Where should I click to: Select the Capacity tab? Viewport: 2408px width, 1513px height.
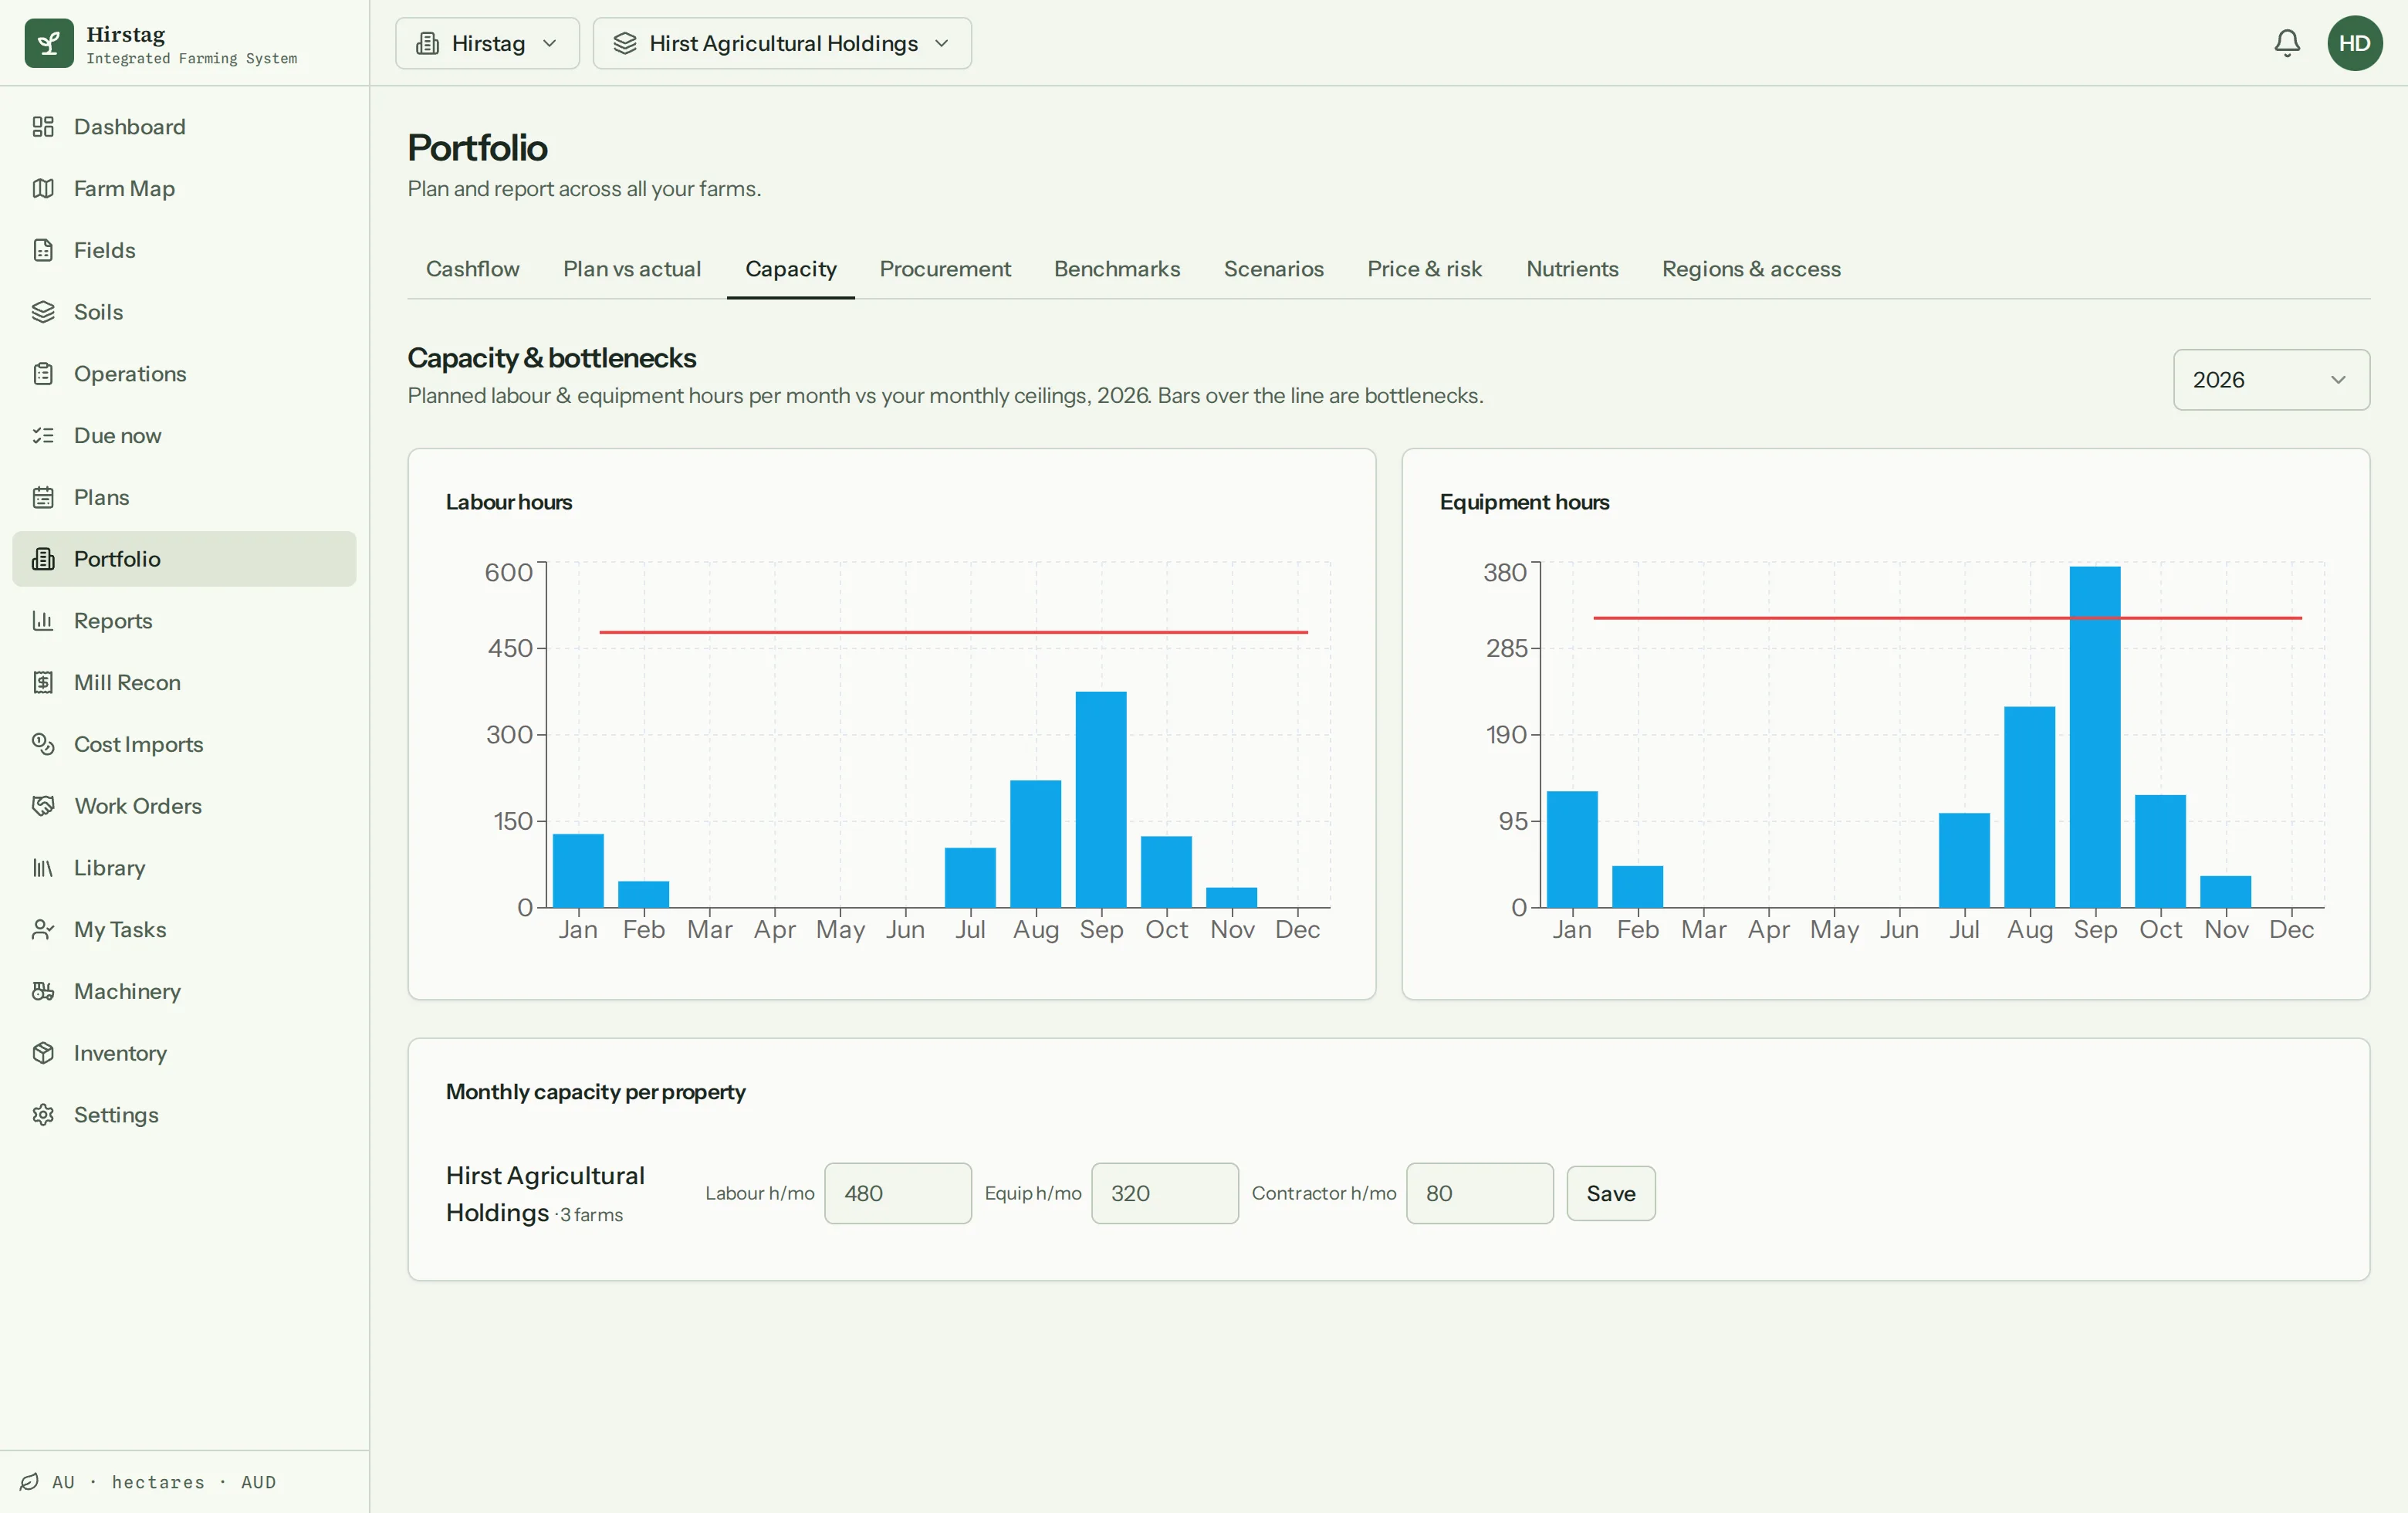(791, 269)
